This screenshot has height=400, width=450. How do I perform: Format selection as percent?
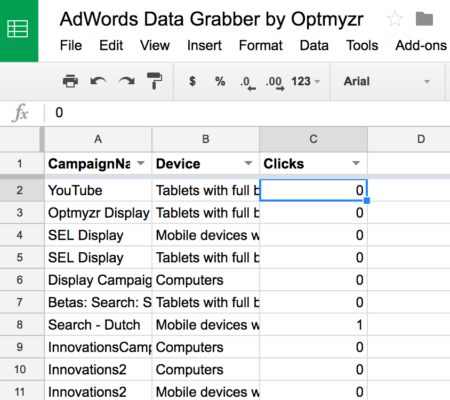click(x=220, y=81)
